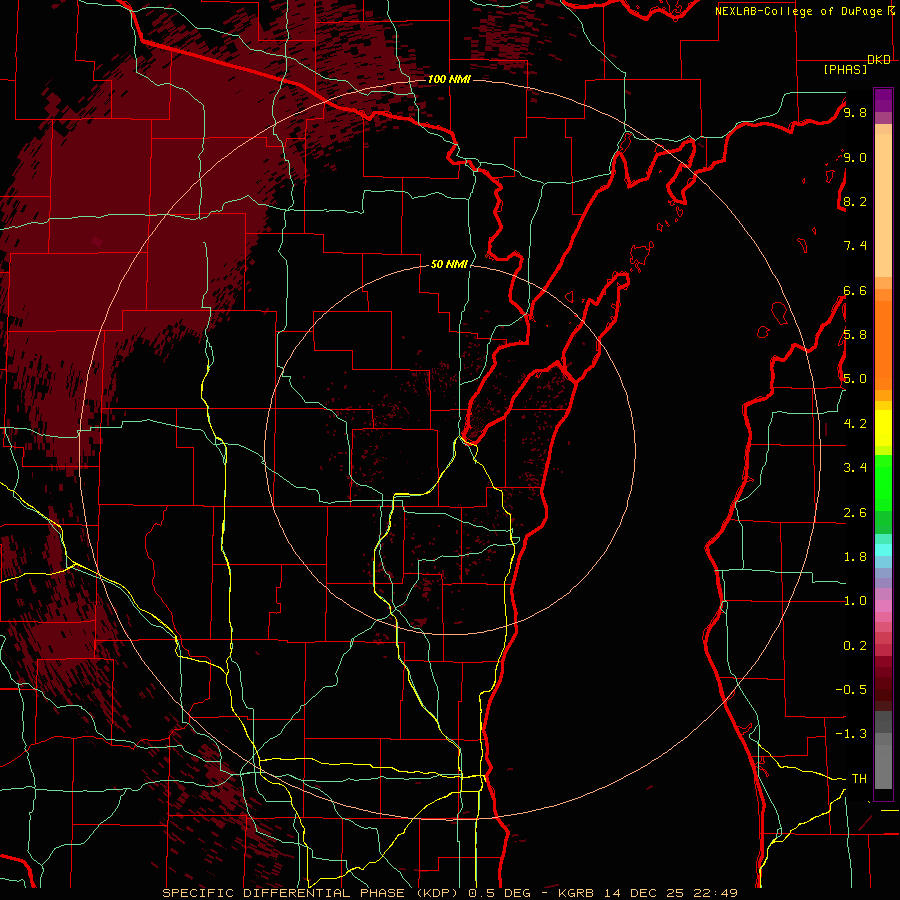Click the "14 DEC 25" date in the caption
This screenshot has height=900, width=900.
pos(644,893)
